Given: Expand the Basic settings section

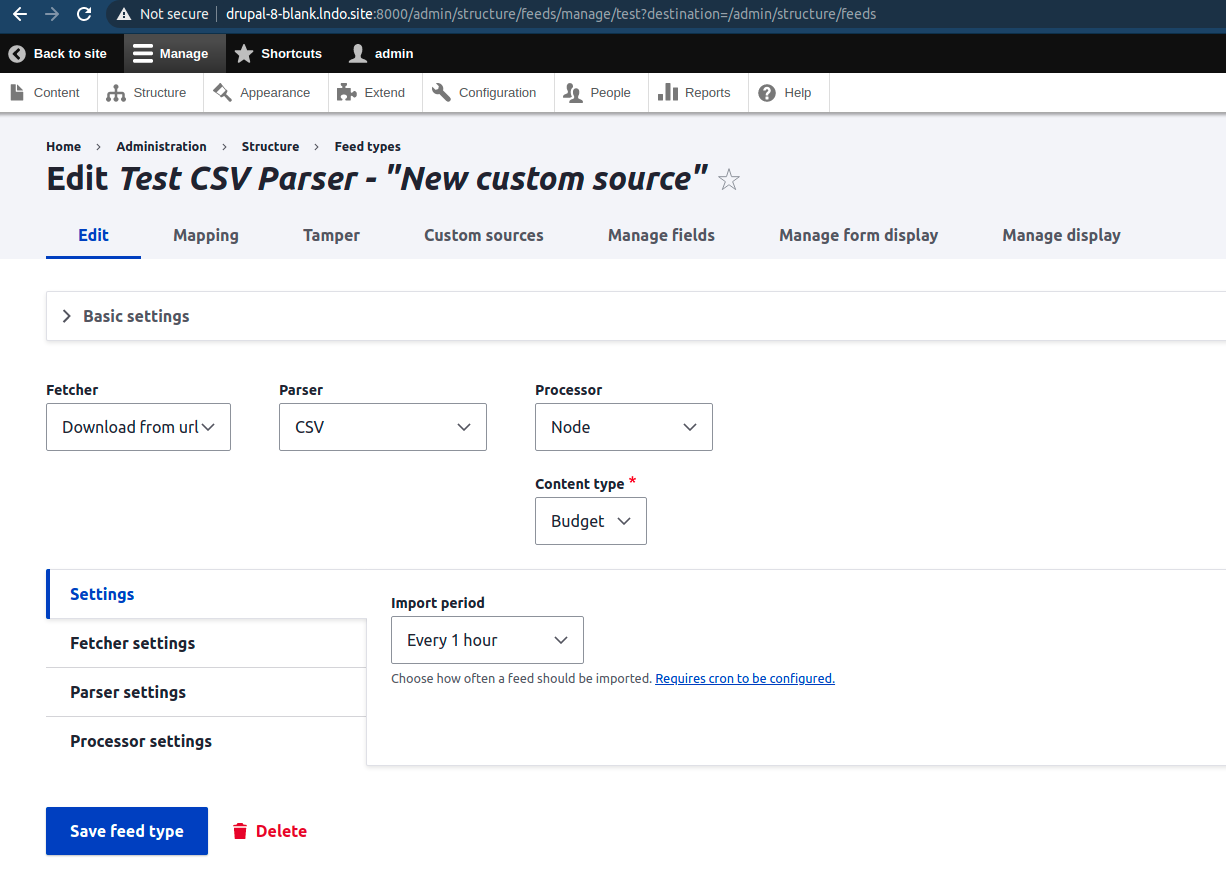Looking at the screenshot, I should click(135, 315).
